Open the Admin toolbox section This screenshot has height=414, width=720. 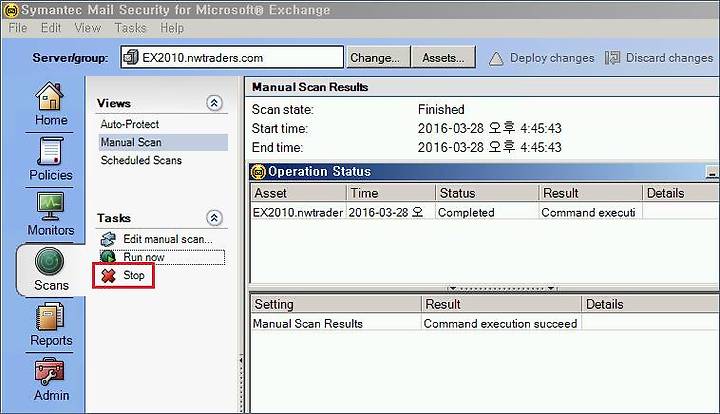pos(51,380)
